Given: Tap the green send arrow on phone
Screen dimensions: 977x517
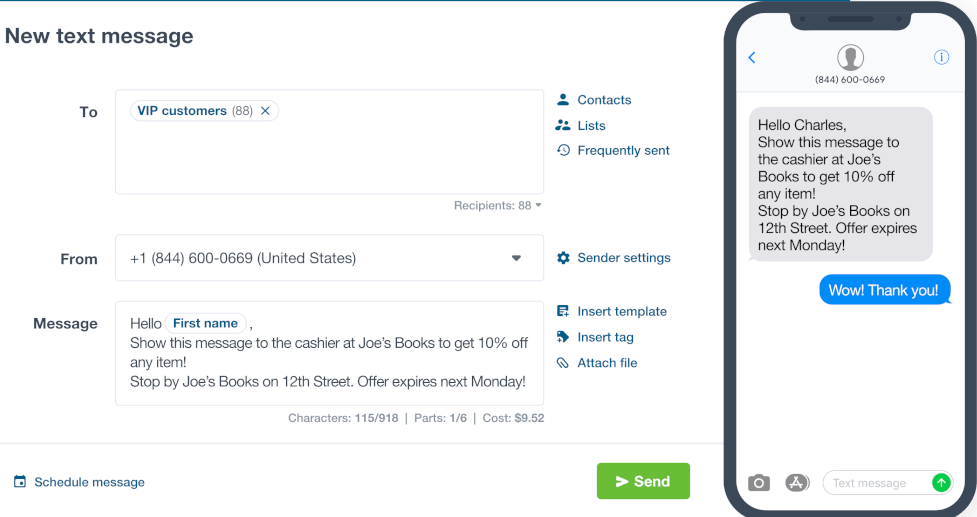Looking at the screenshot, I should (941, 483).
